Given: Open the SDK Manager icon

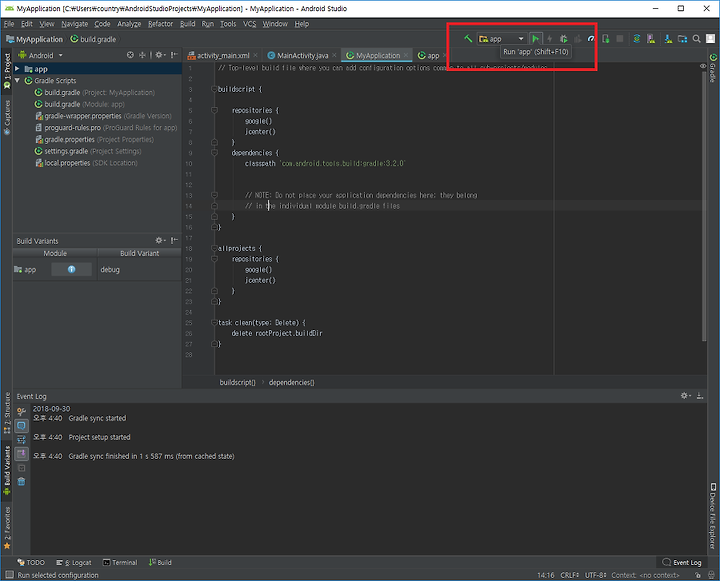Looking at the screenshot, I should (x=669, y=39).
